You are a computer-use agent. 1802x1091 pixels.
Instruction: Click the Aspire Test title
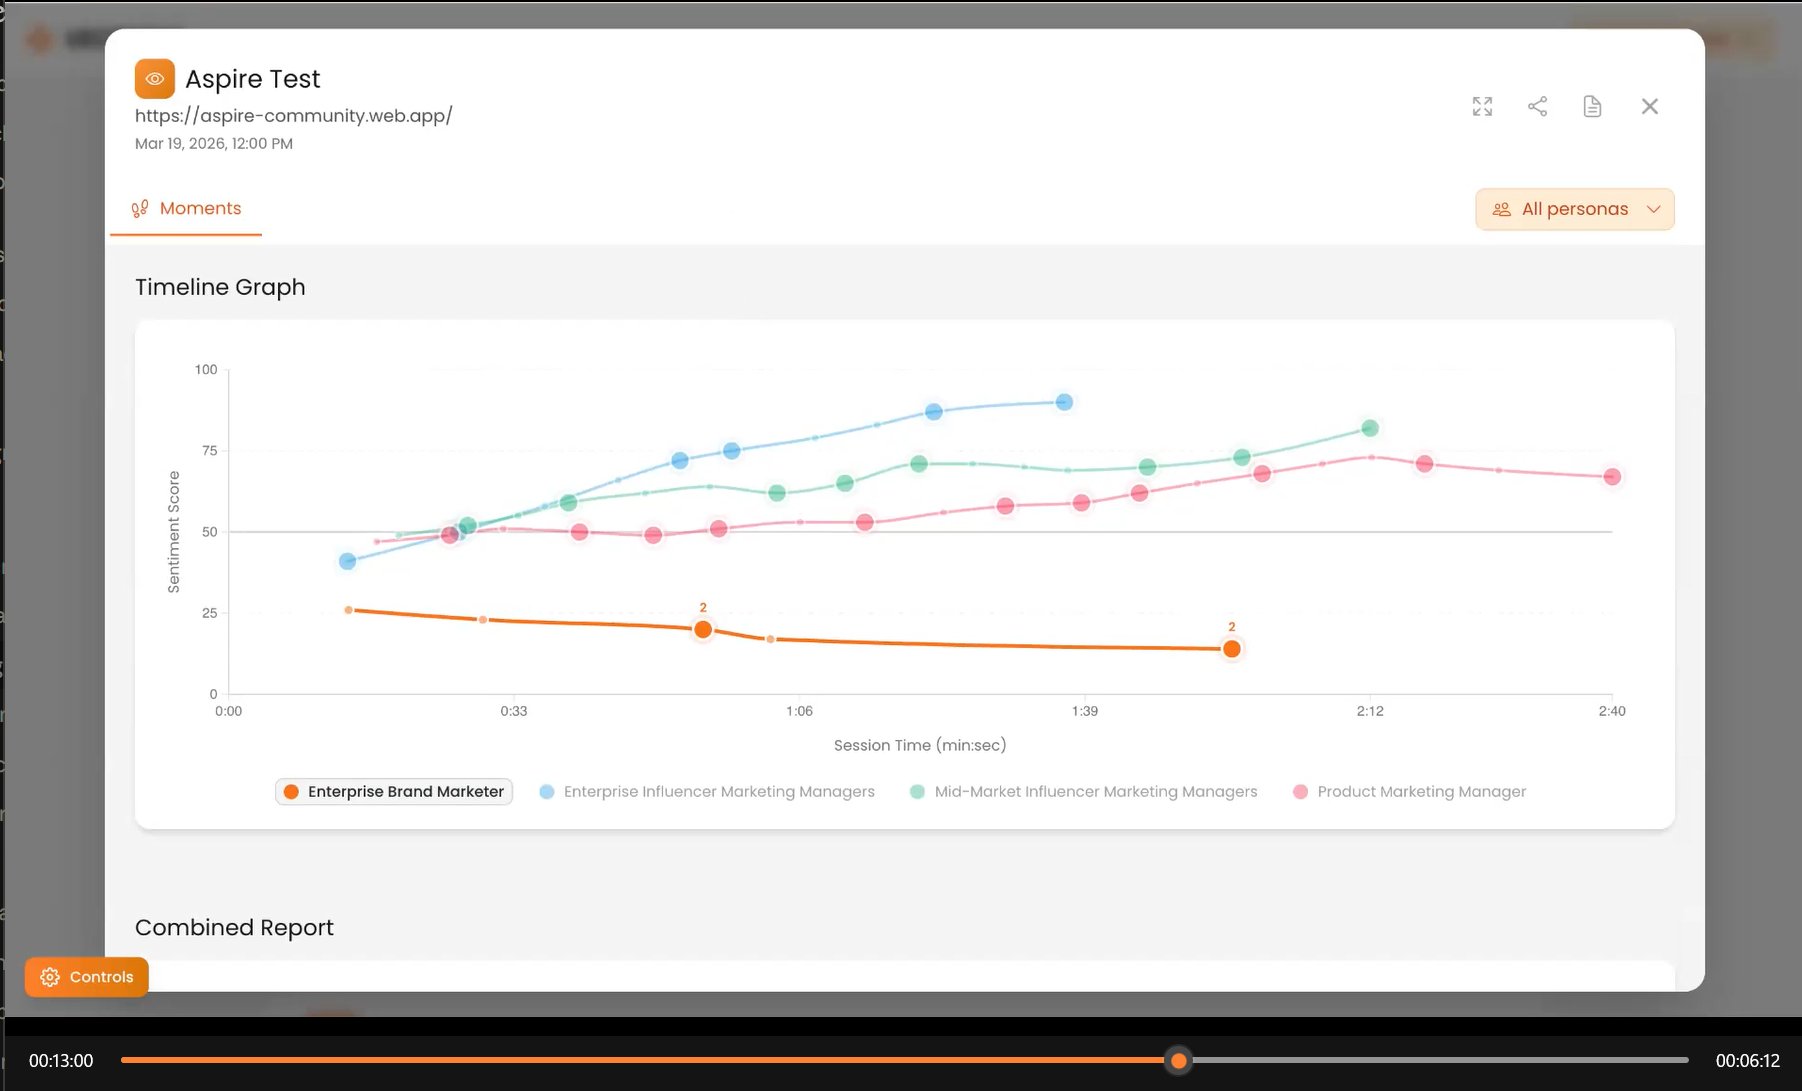(252, 79)
